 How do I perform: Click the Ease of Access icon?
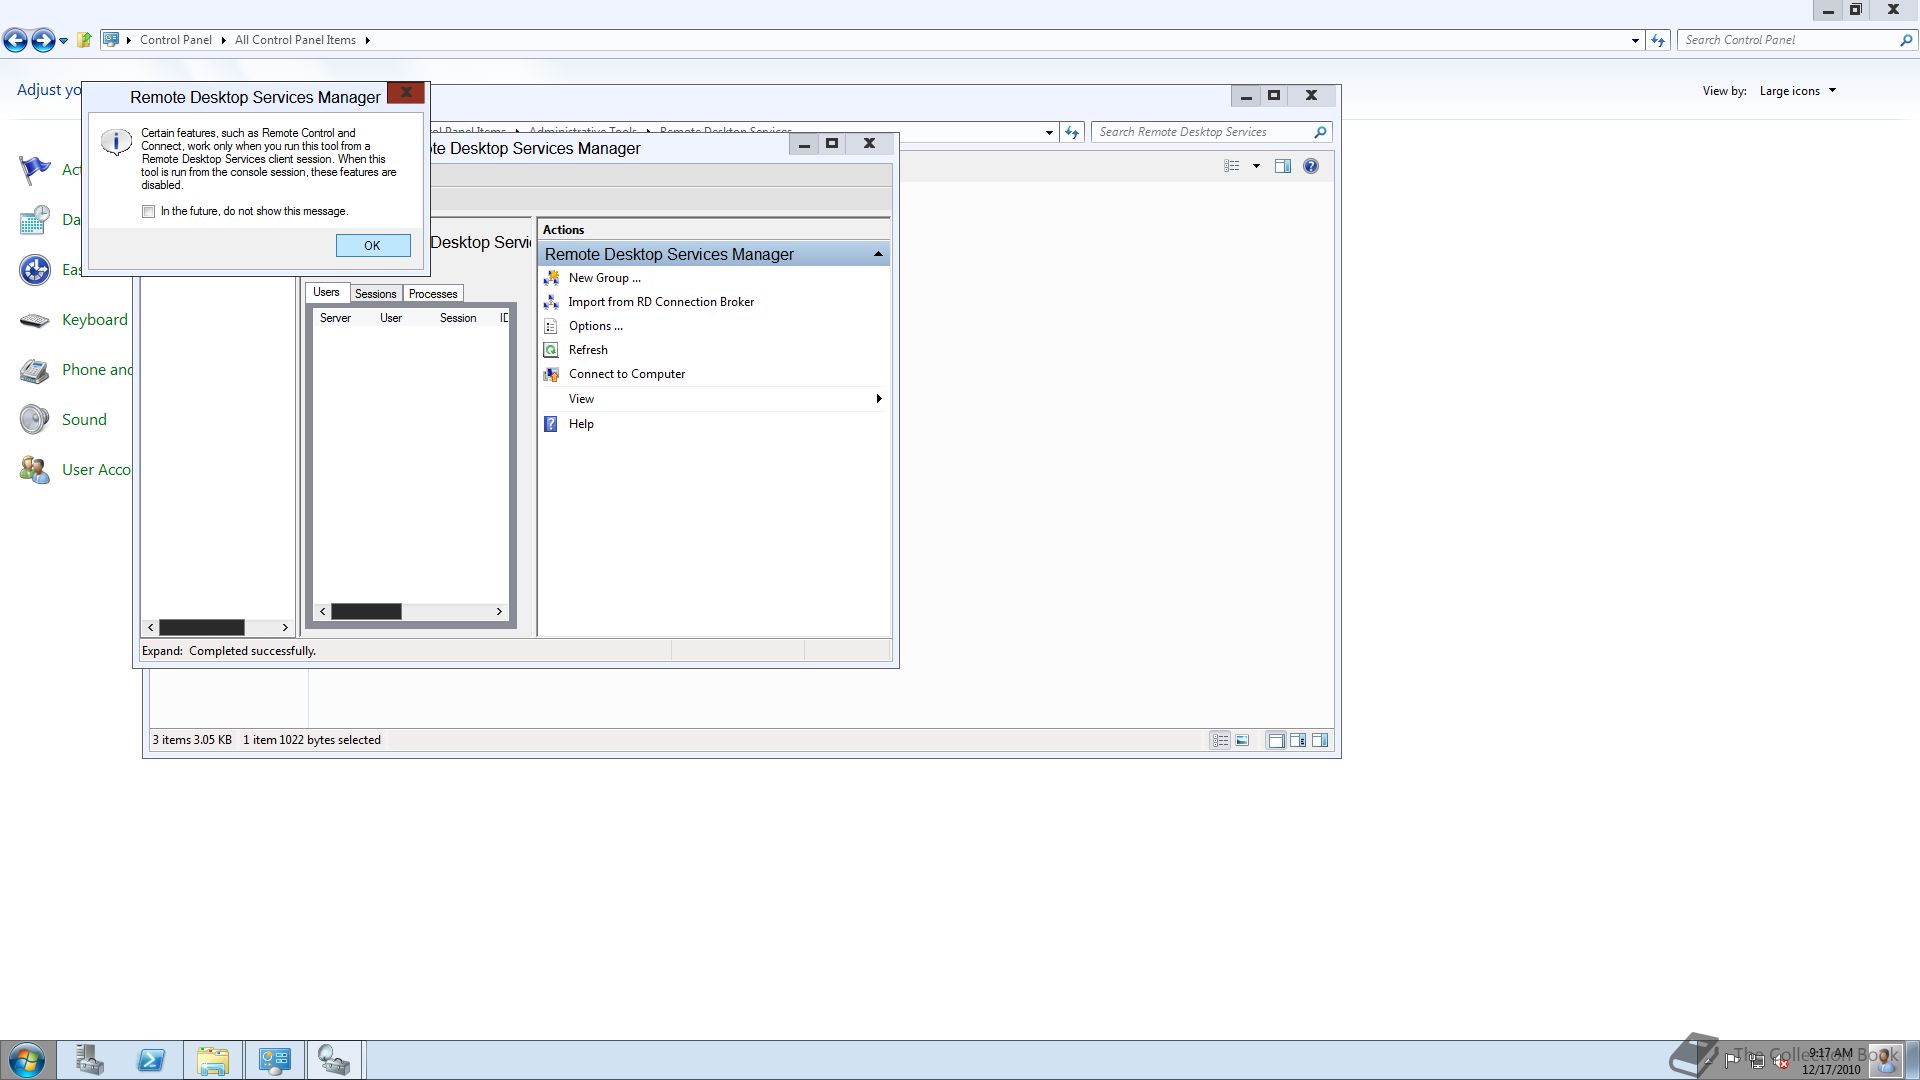coord(35,270)
